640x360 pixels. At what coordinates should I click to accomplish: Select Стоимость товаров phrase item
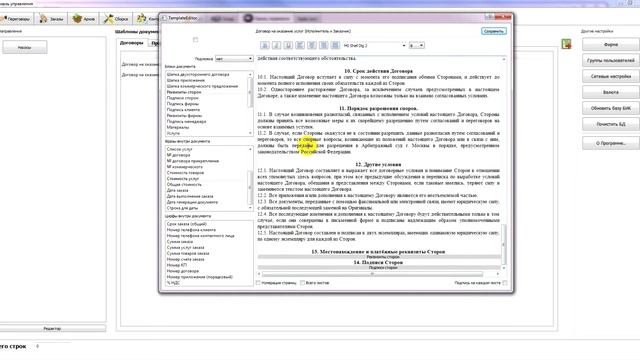(x=185, y=173)
